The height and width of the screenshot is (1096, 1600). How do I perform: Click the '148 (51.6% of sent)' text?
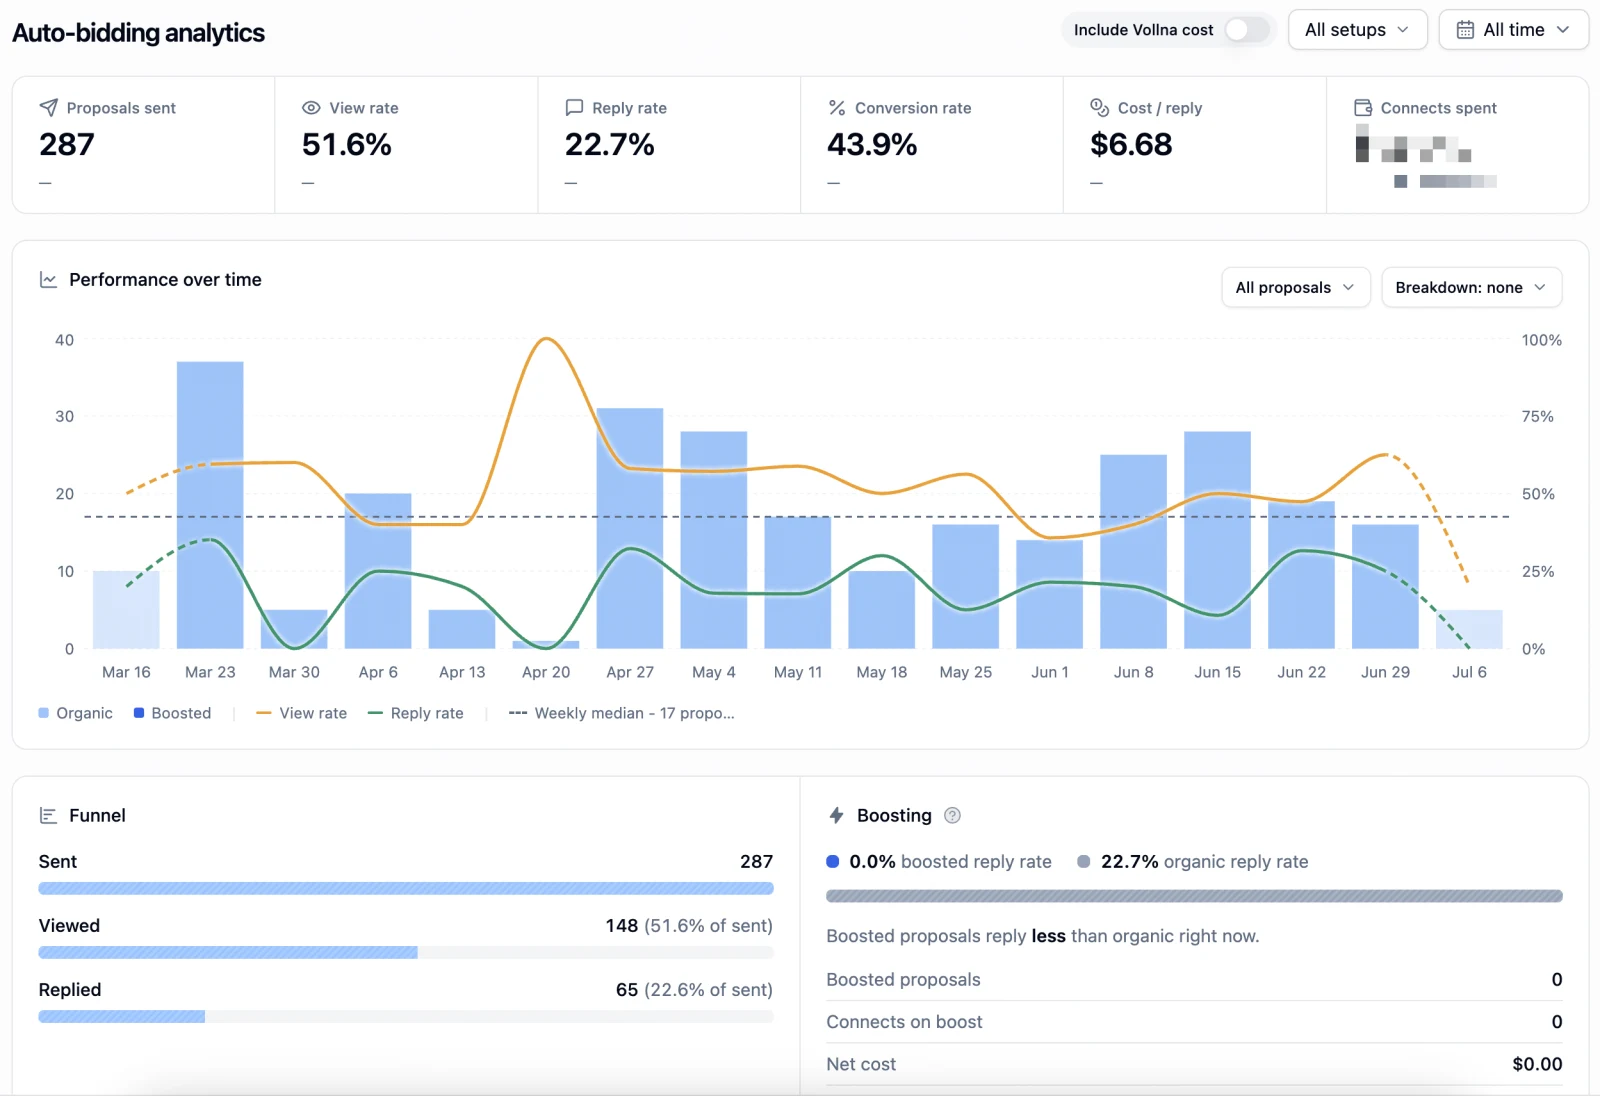click(x=689, y=926)
